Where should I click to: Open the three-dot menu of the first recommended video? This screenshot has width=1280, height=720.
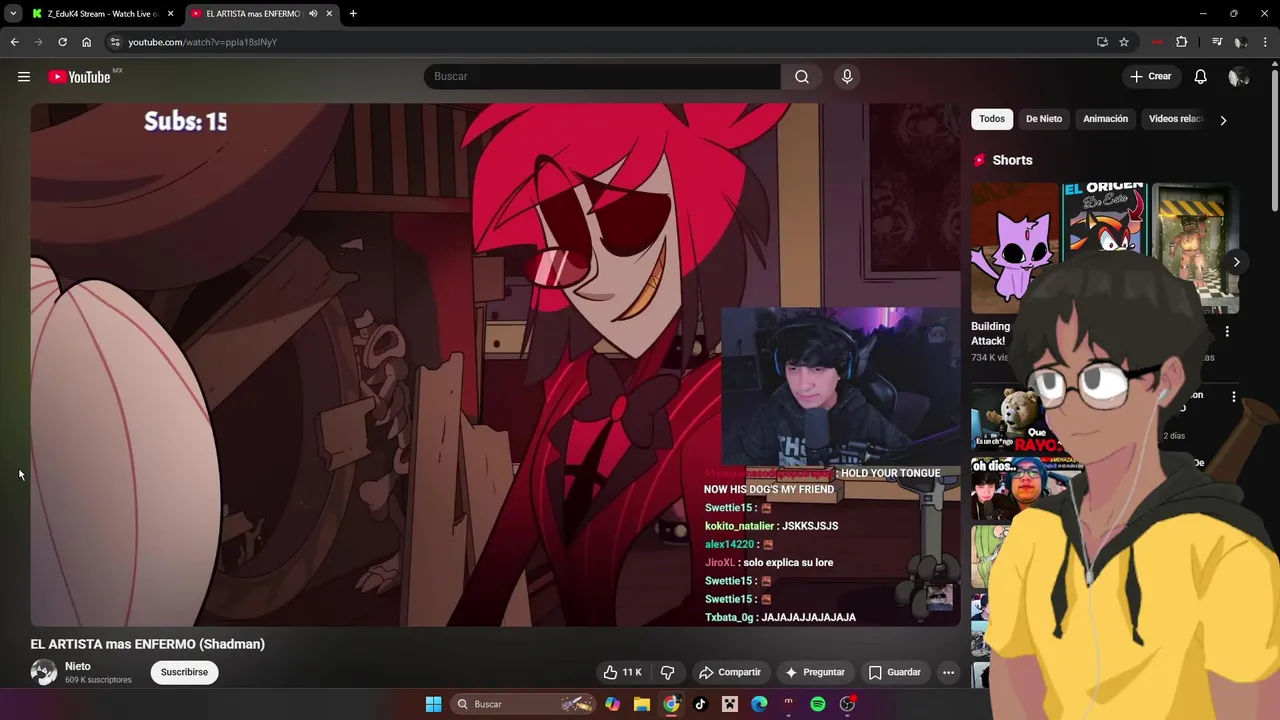point(1233,397)
